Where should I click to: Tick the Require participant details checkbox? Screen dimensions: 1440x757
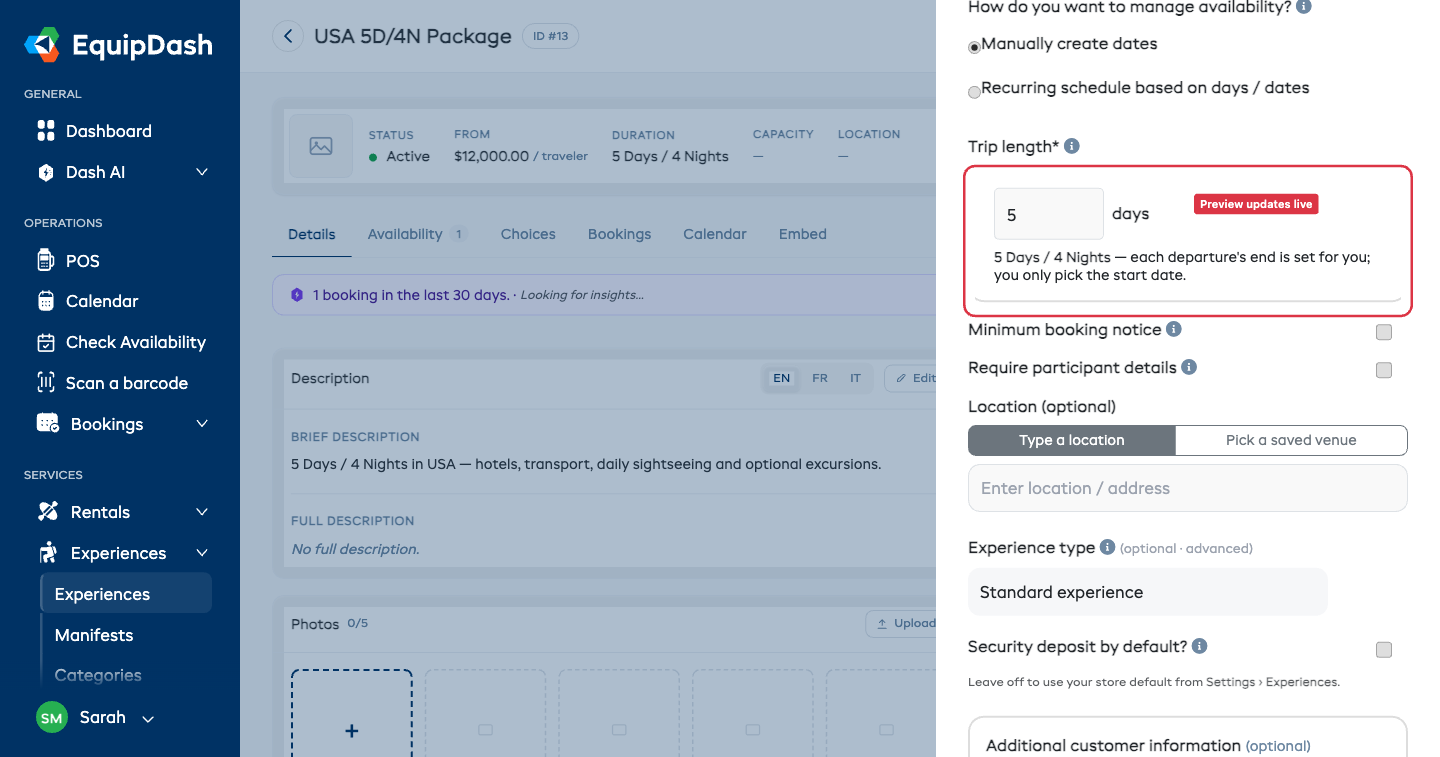click(x=1384, y=370)
